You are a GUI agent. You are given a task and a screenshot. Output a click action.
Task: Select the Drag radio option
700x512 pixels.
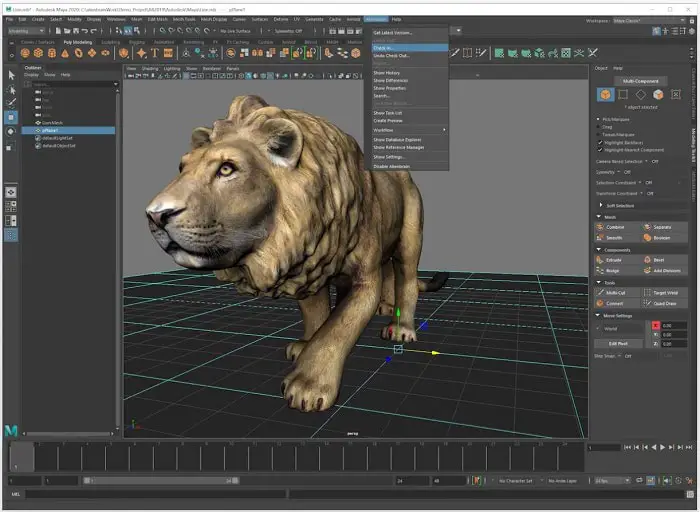tap(598, 127)
